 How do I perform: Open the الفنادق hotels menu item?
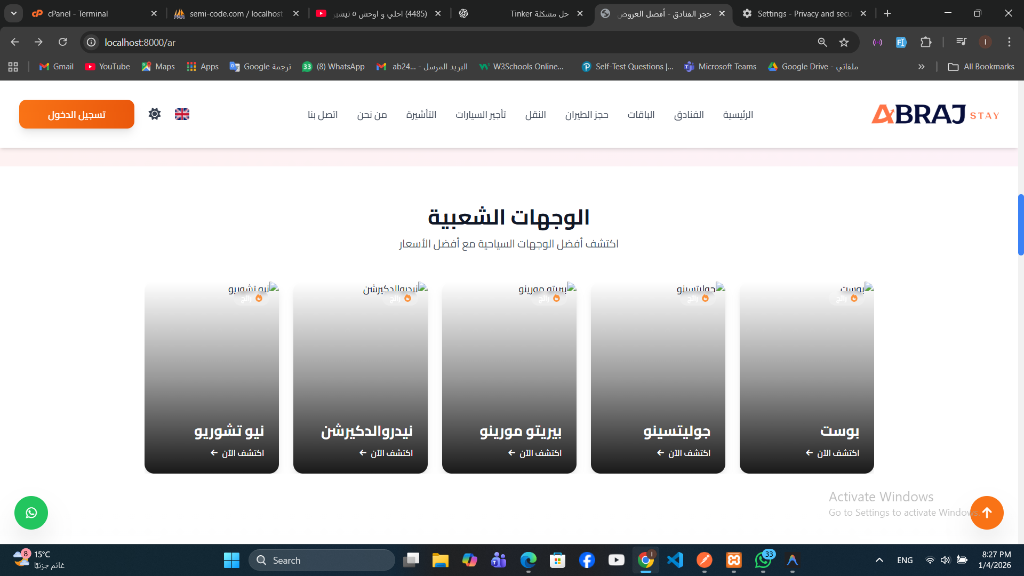point(688,114)
